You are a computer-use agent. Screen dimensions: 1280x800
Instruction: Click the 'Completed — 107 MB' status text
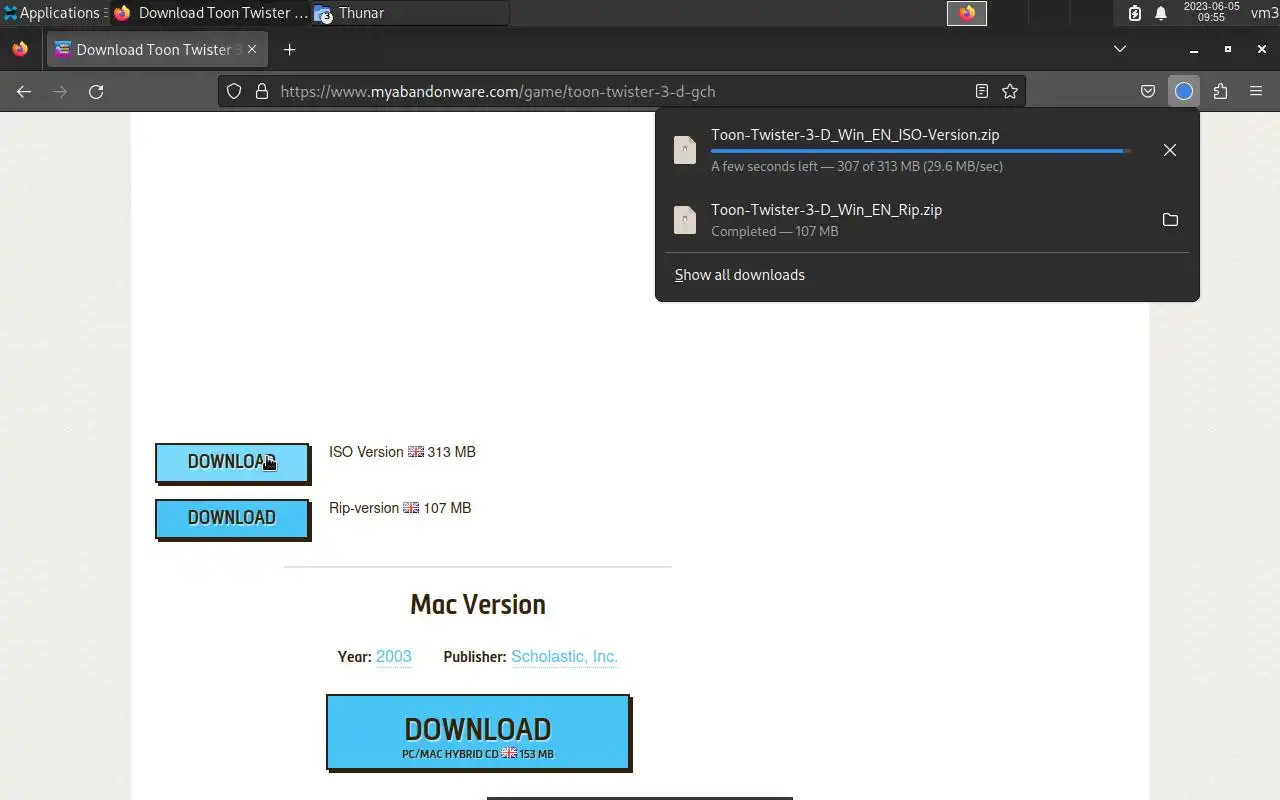pos(775,231)
